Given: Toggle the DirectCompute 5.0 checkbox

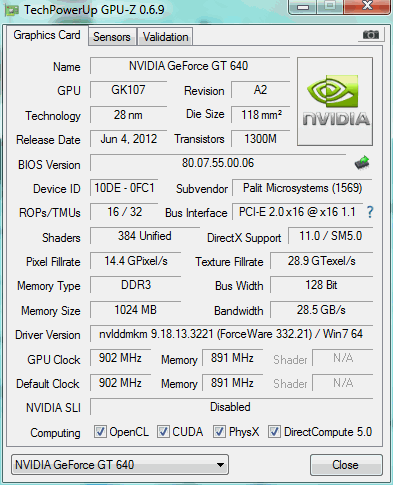Looking at the screenshot, I should click(274, 432).
